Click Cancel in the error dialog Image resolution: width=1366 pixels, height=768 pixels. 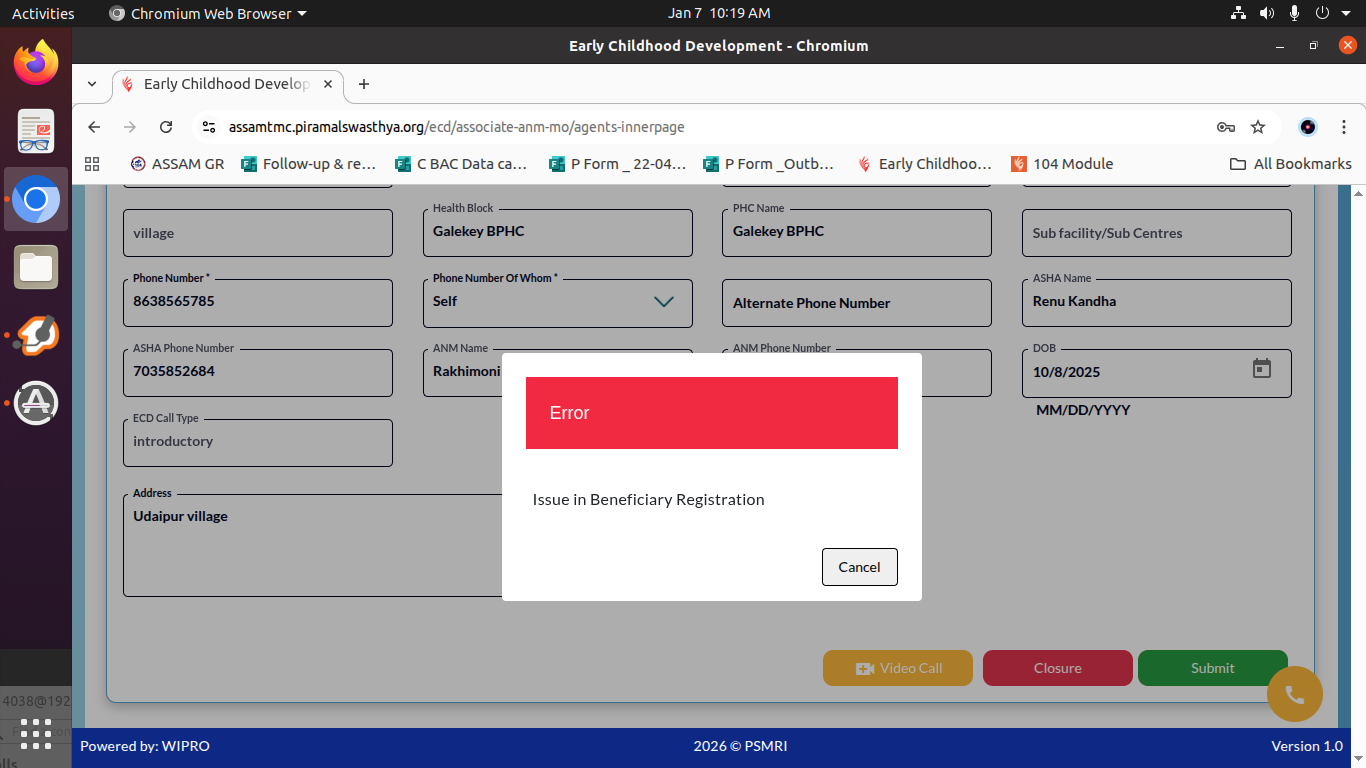coord(859,567)
